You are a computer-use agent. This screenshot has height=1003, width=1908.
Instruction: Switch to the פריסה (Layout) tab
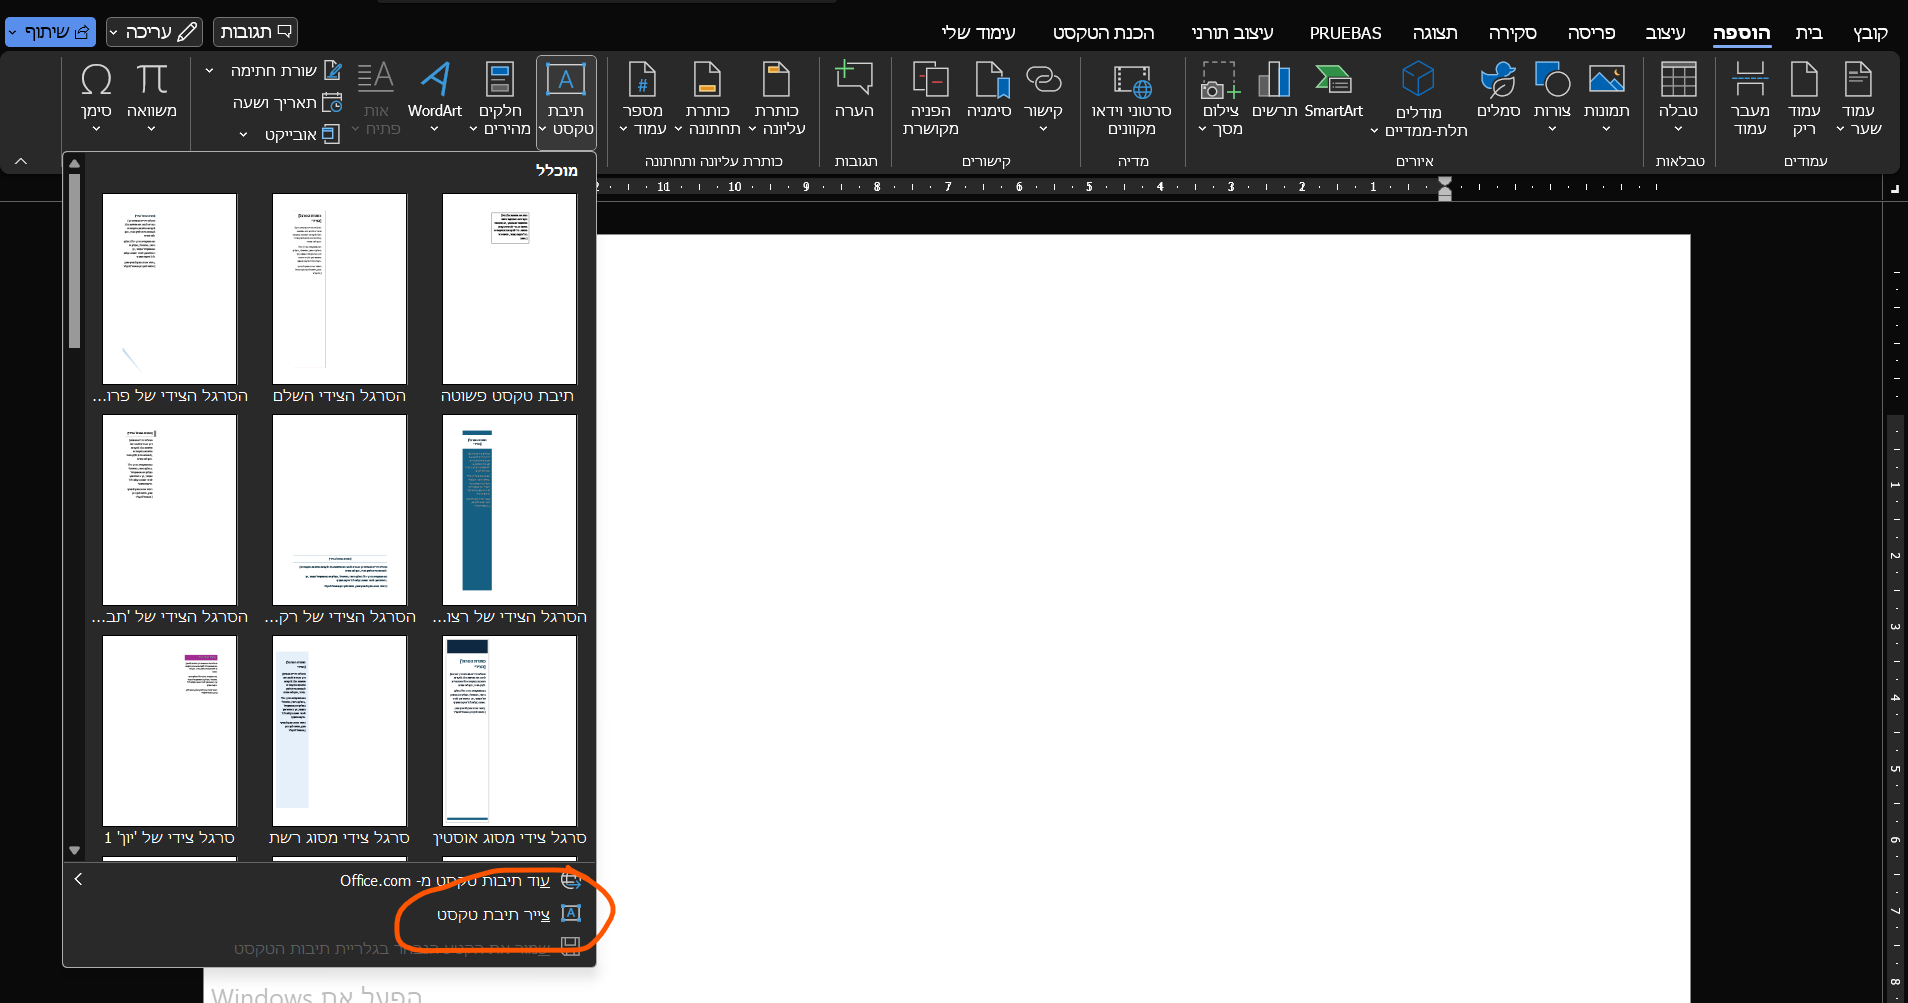pos(1591,33)
